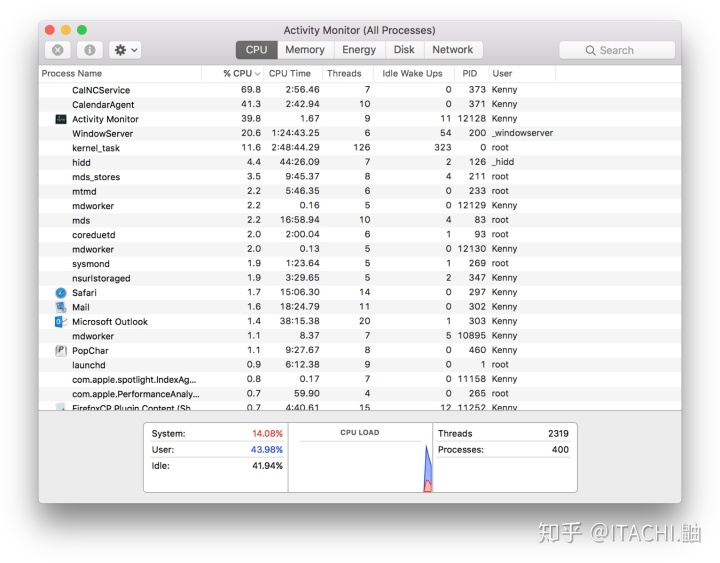Open the process info inspector icon
Viewport: 720px width, 563px height.
[90, 50]
